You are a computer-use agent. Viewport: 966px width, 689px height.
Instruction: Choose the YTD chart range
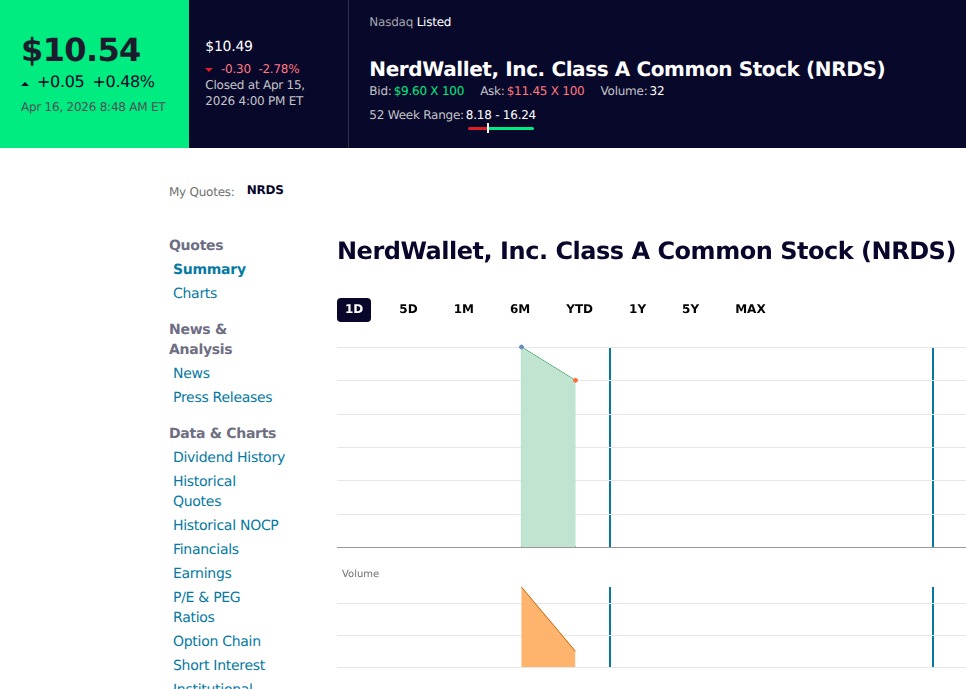point(579,309)
